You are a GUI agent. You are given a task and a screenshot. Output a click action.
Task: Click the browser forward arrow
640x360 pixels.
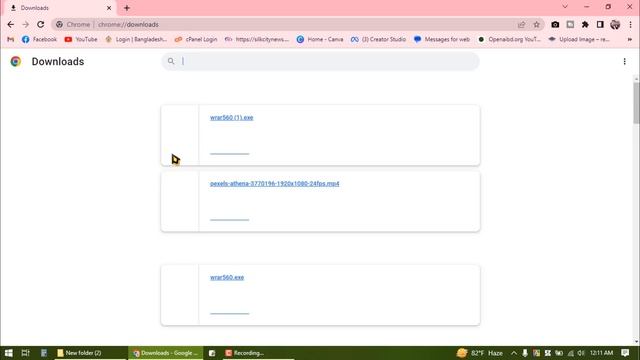26,24
